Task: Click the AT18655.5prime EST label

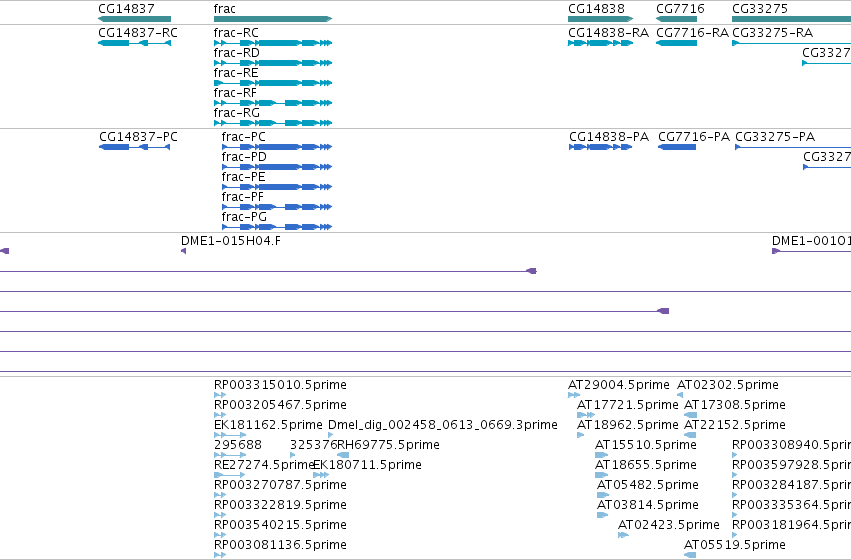Action: (646, 465)
